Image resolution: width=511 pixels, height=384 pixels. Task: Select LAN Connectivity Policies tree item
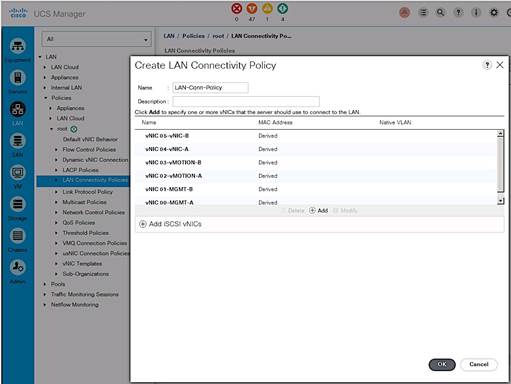coord(95,180)
